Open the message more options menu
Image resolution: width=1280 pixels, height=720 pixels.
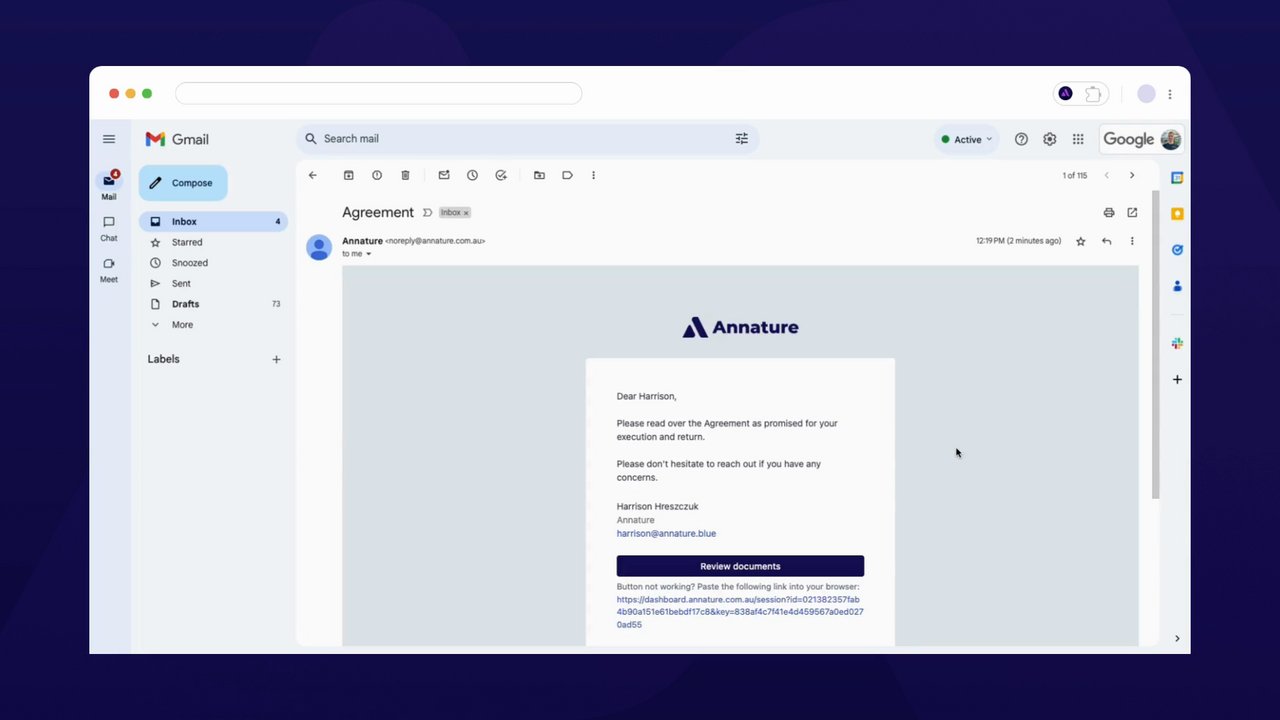pos(1132,241)
